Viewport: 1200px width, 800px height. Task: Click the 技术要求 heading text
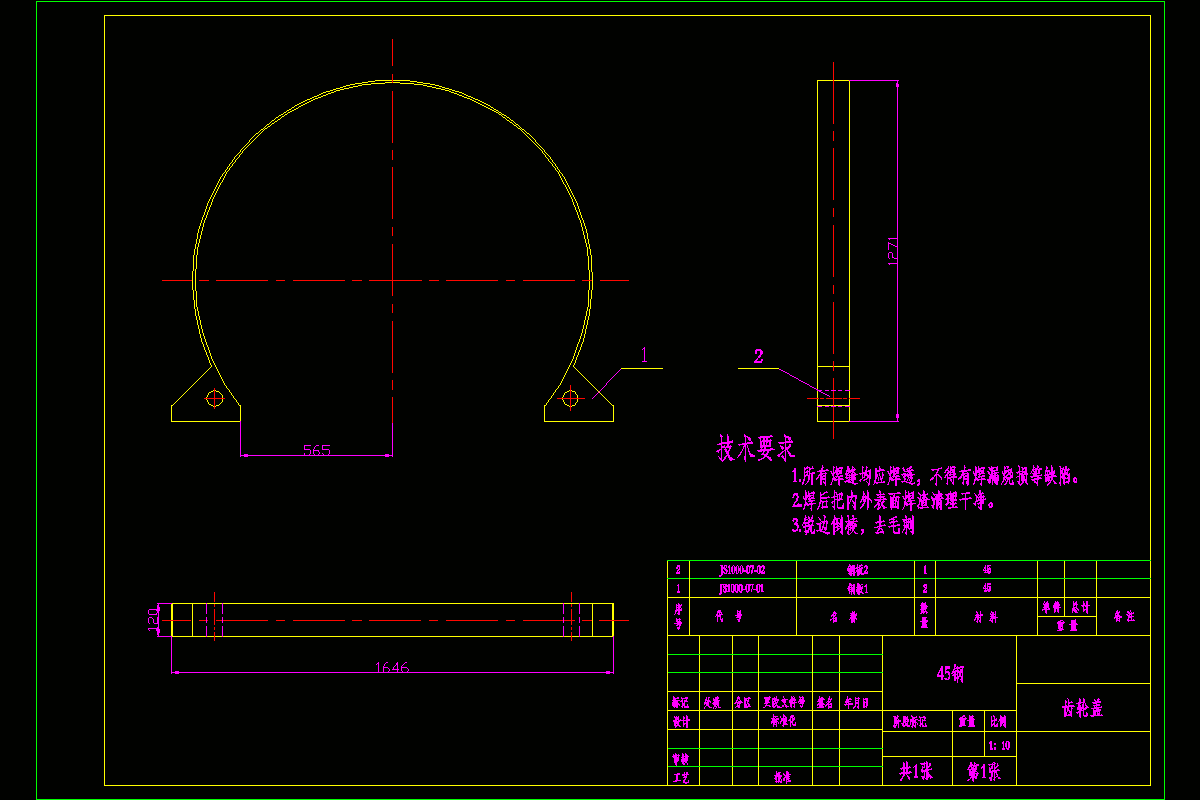755,449
